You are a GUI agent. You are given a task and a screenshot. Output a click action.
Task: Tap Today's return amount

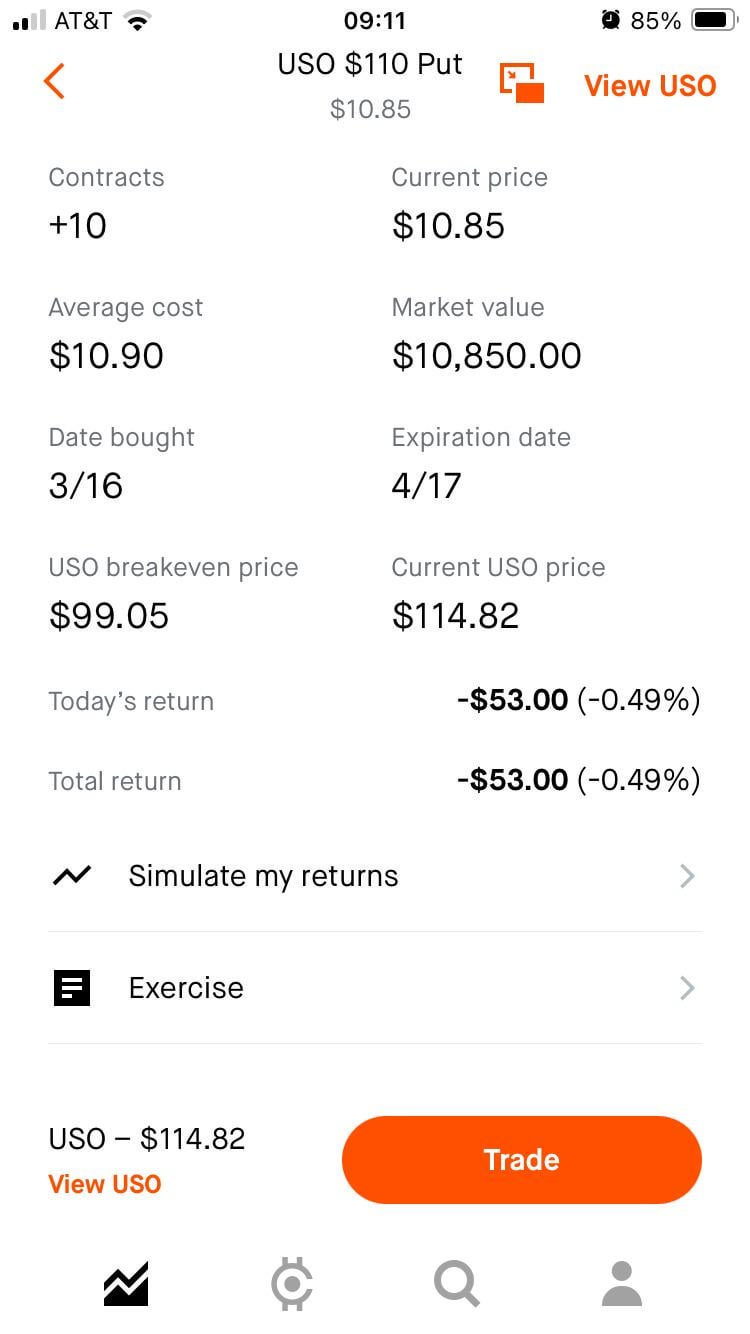pos(578,700)
